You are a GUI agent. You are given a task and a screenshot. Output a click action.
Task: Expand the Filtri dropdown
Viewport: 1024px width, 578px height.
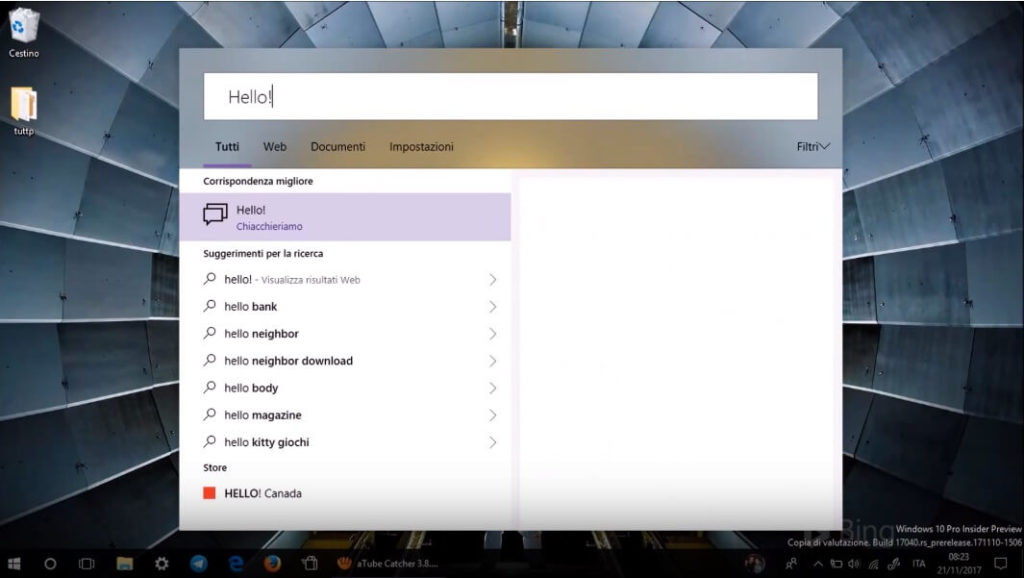812,146
